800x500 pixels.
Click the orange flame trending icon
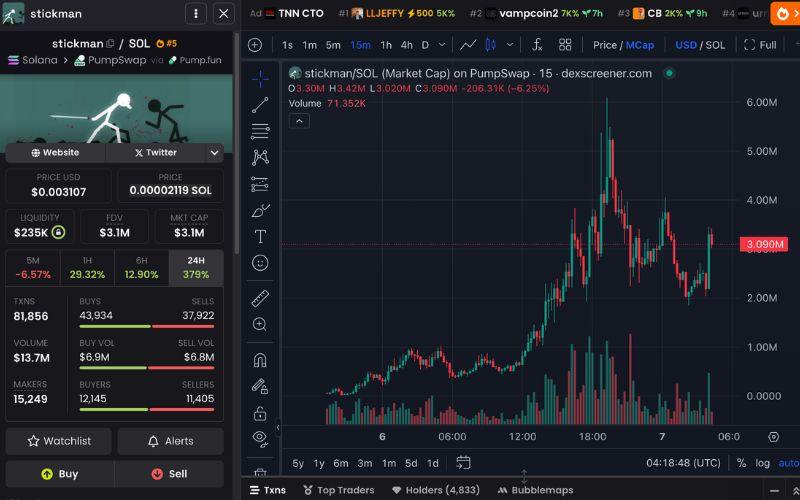(x=785, y=14)
